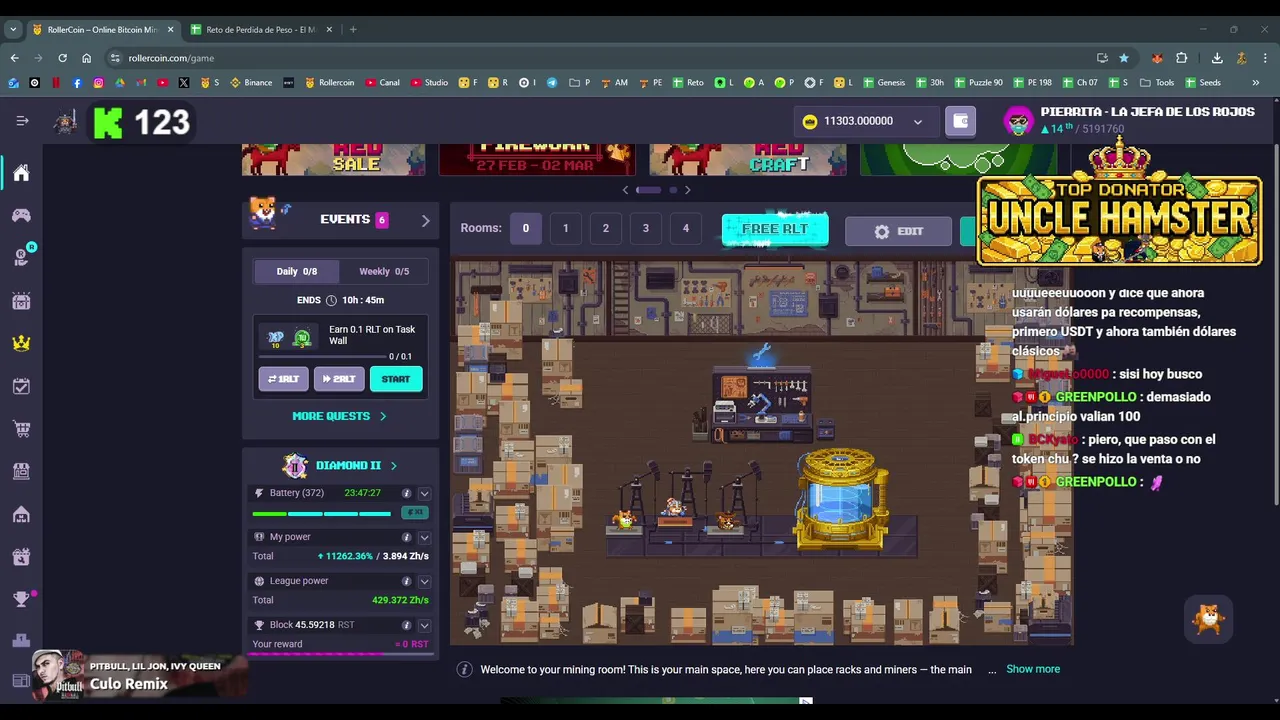The width and height of the screenshot is (1280, 720).
Task: Open the browser extensions puzzle icon
Action: pyautogui.click(x=1181, y=58)
